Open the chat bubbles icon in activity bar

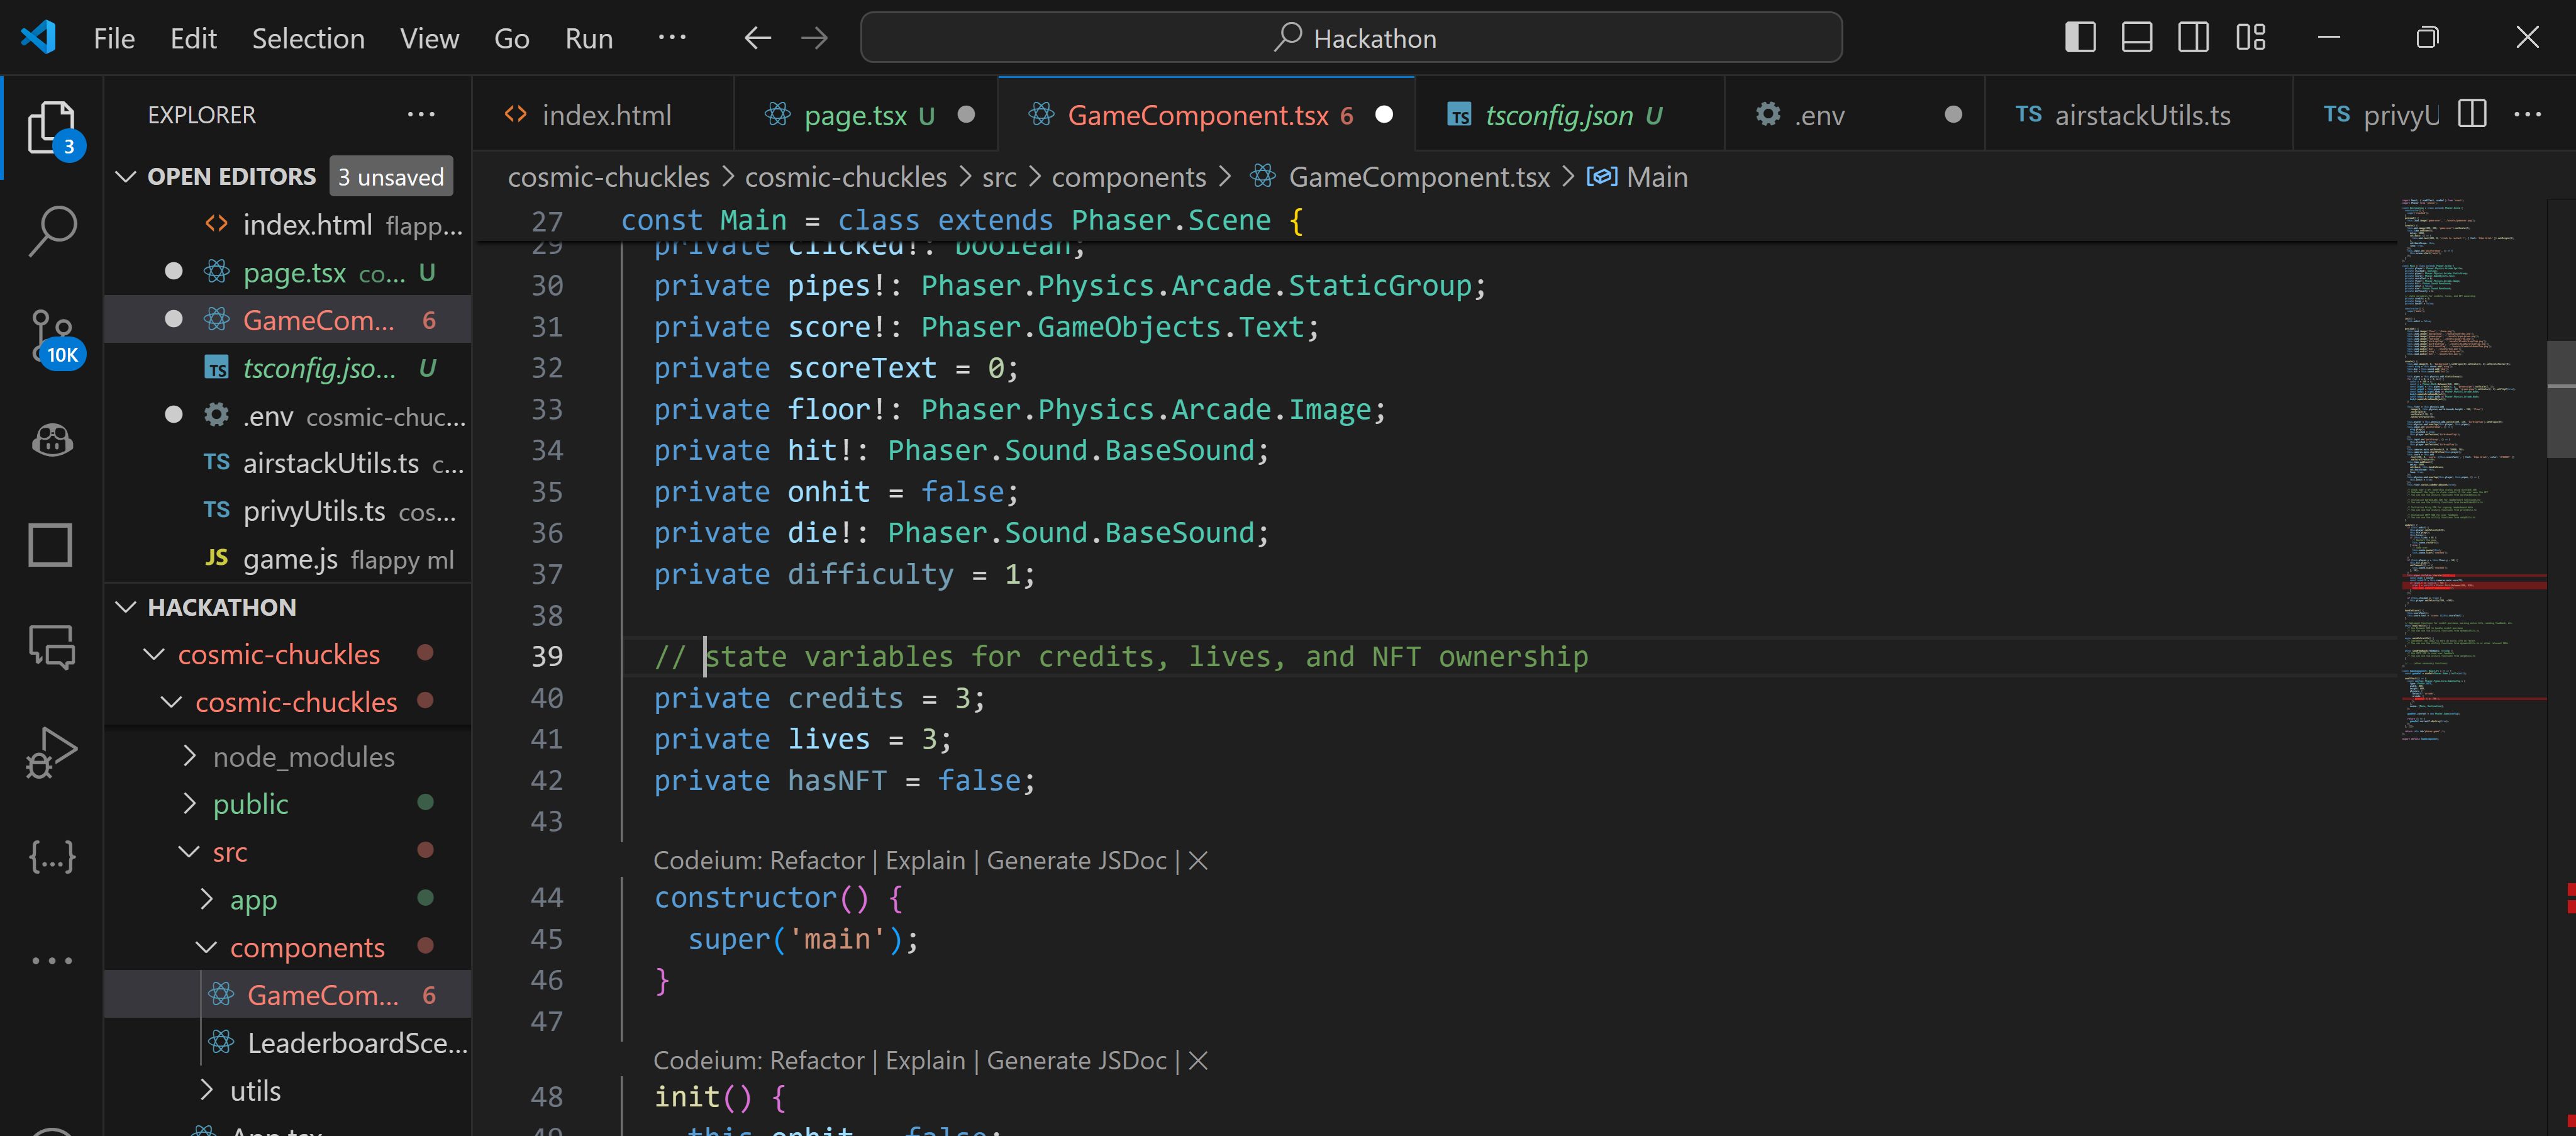coord(51,648)
